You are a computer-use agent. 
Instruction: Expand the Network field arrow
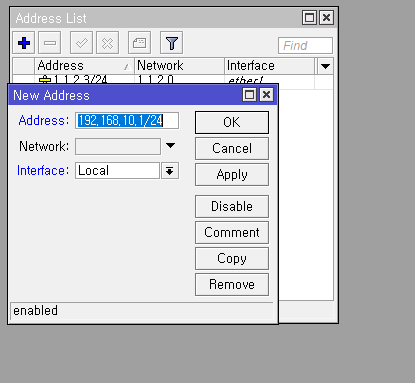pos(170,146)
